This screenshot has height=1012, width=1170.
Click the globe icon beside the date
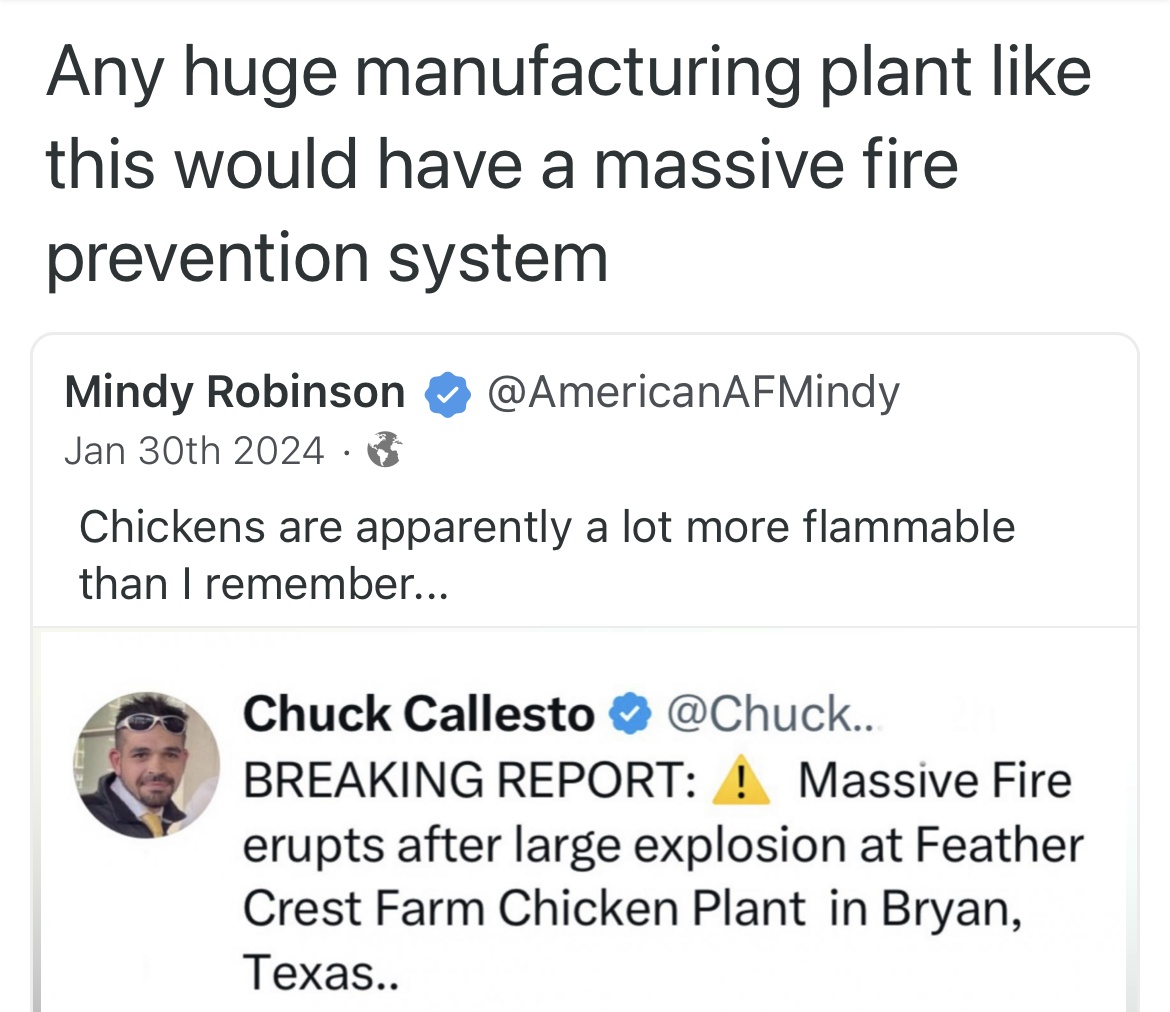(384, 452)
